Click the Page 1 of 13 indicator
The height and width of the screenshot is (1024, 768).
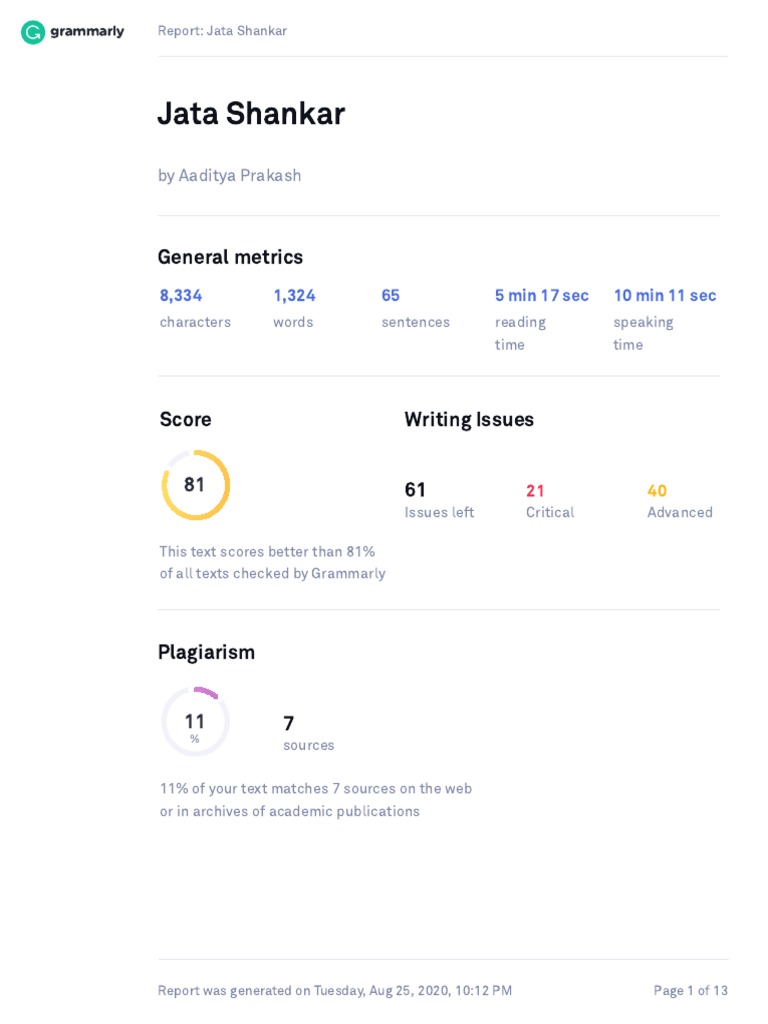click(690, 991)
